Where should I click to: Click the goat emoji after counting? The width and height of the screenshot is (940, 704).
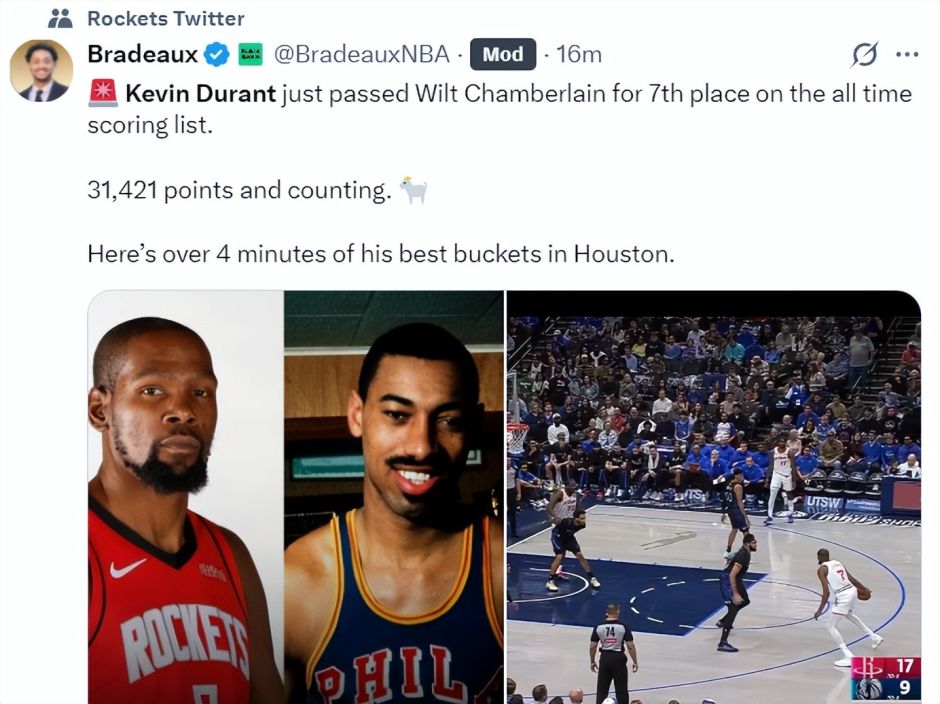coord(414,191)
